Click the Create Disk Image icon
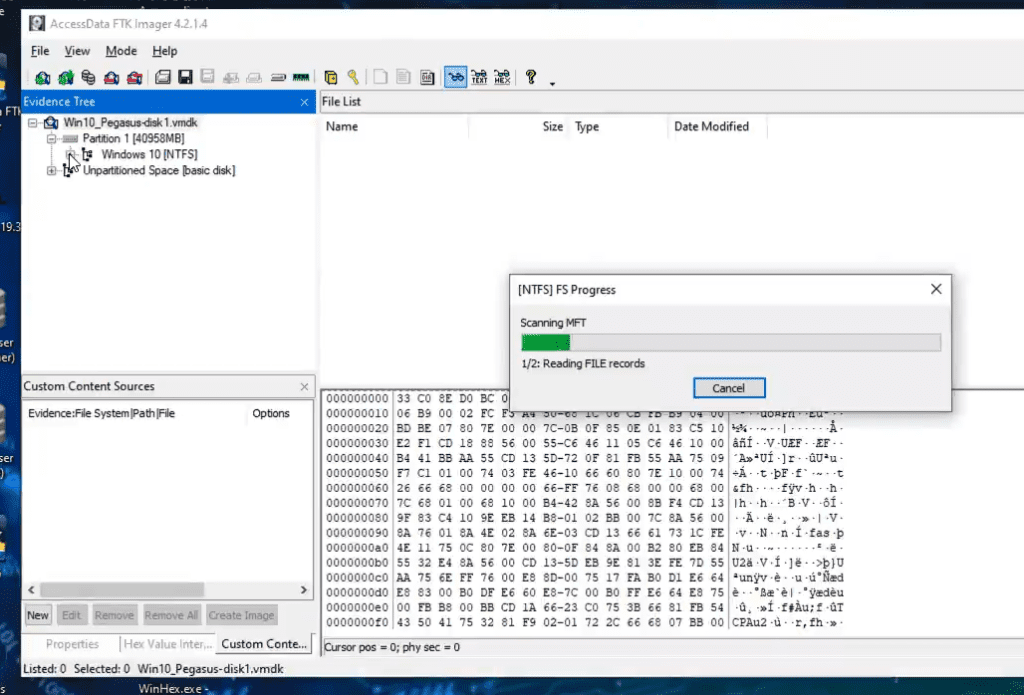This screenshot has height=695, width=1024. [163, 77]
